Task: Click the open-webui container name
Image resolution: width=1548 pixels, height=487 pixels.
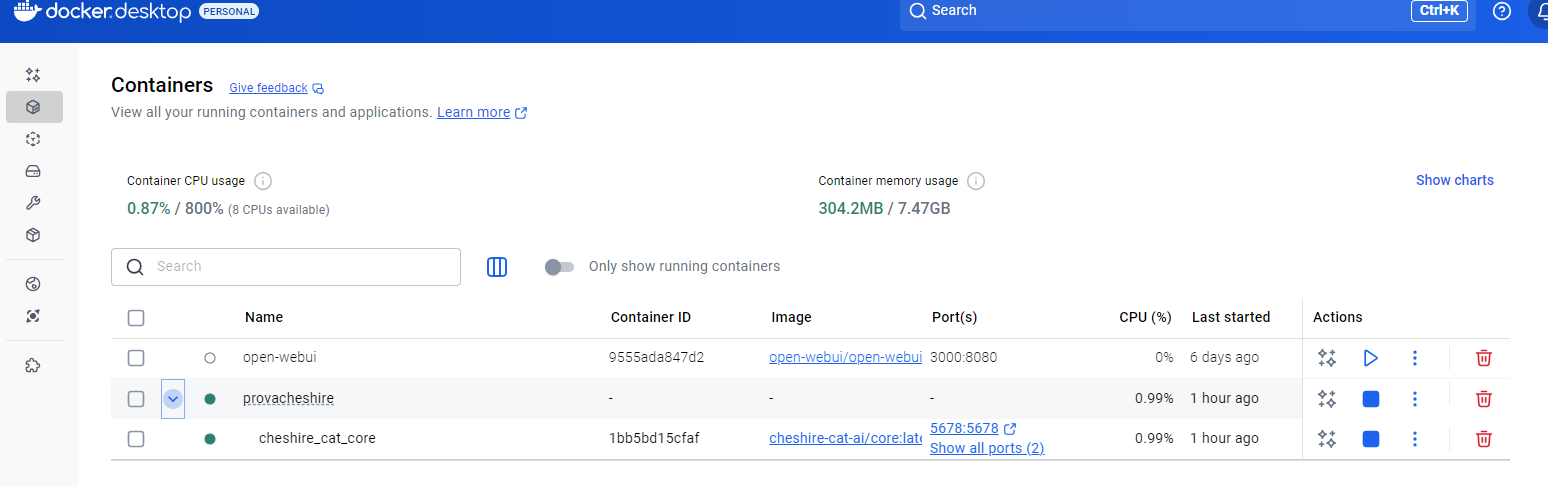Action: coord(279,357)
